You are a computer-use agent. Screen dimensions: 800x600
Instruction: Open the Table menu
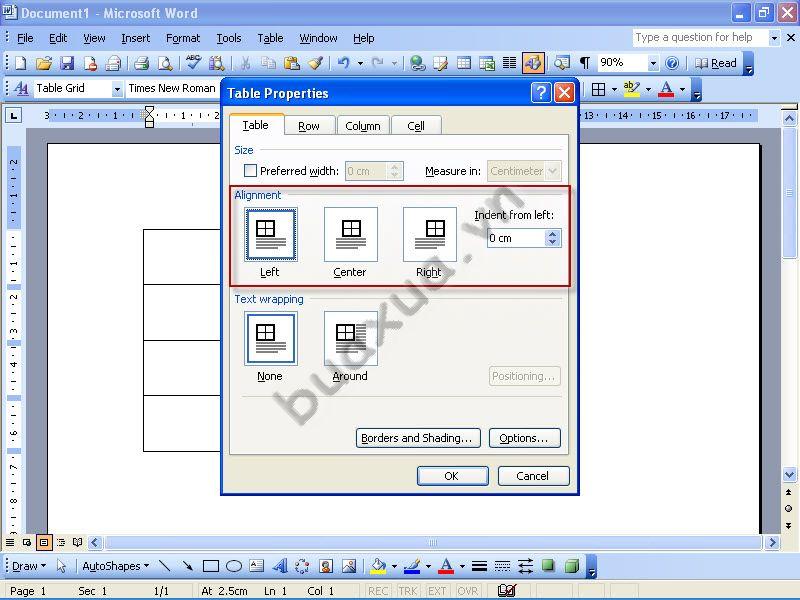click(x=270, y=38)
